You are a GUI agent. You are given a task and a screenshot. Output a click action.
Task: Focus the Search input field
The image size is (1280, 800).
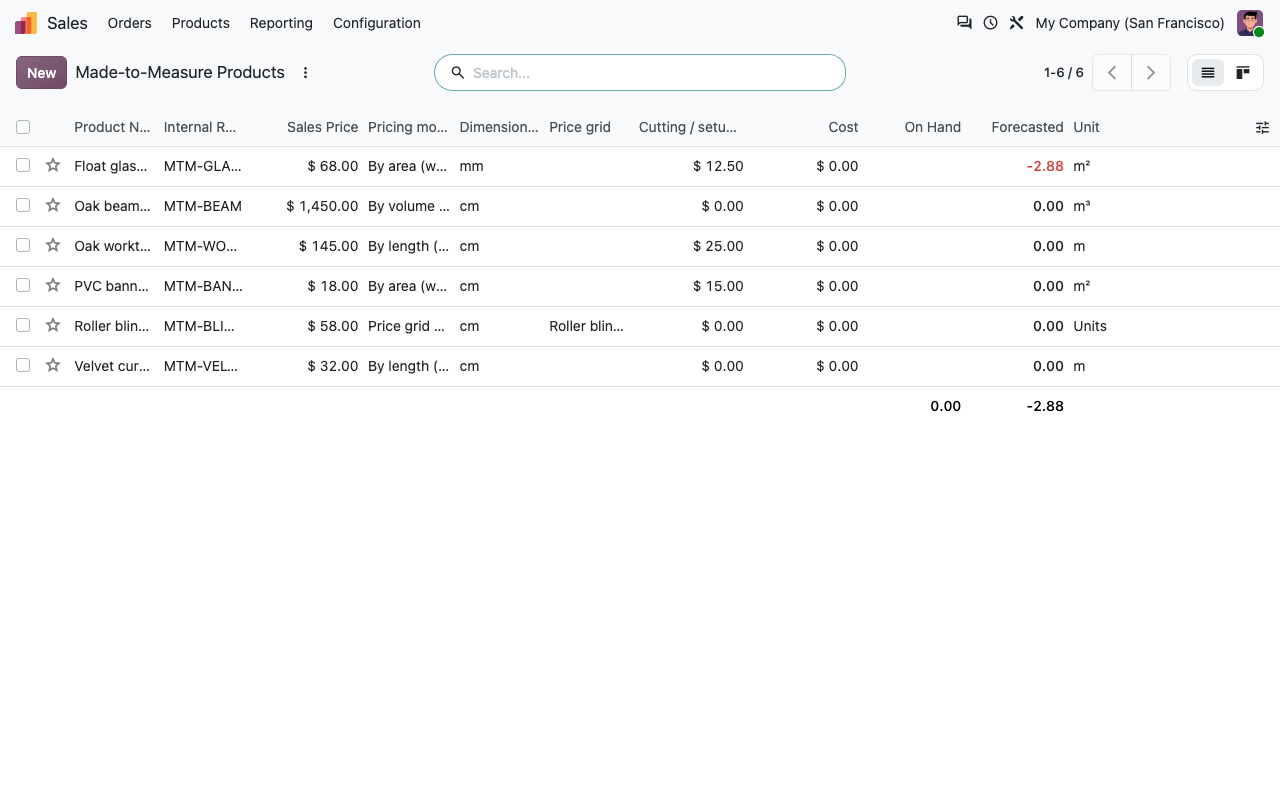pos(650,73)
